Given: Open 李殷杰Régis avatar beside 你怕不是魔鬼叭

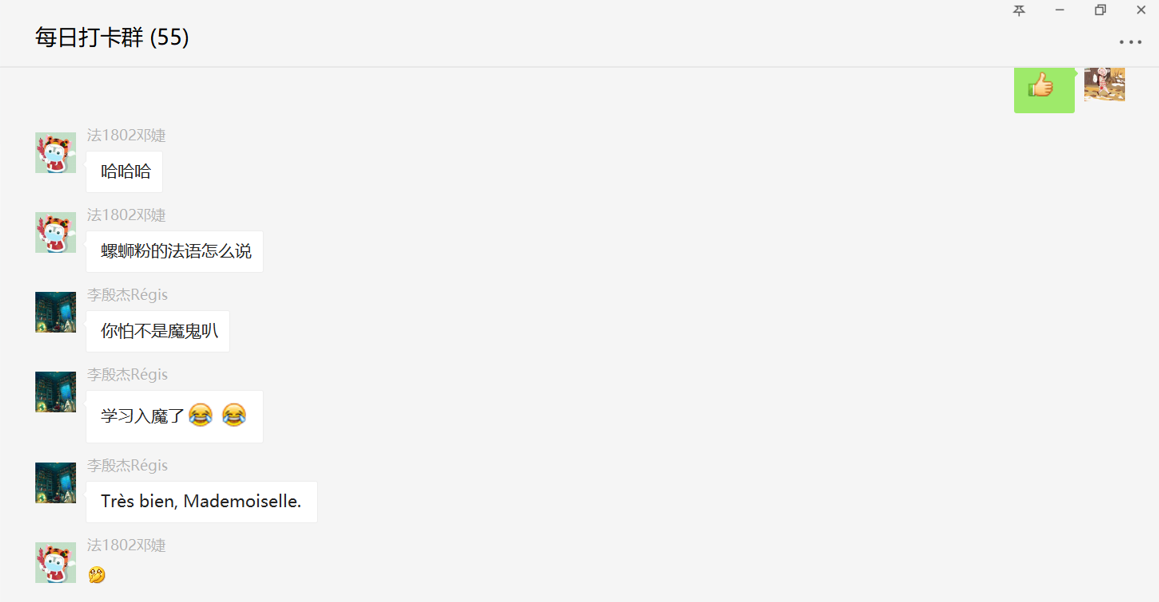Looking at the screenshot, I should point(55,312).
